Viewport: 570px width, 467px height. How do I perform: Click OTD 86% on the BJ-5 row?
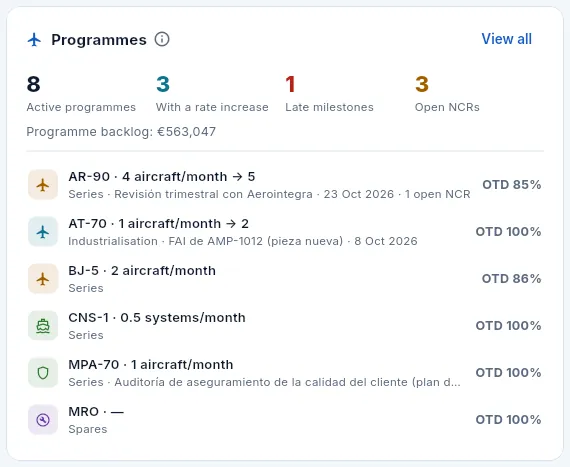(511, 279)
